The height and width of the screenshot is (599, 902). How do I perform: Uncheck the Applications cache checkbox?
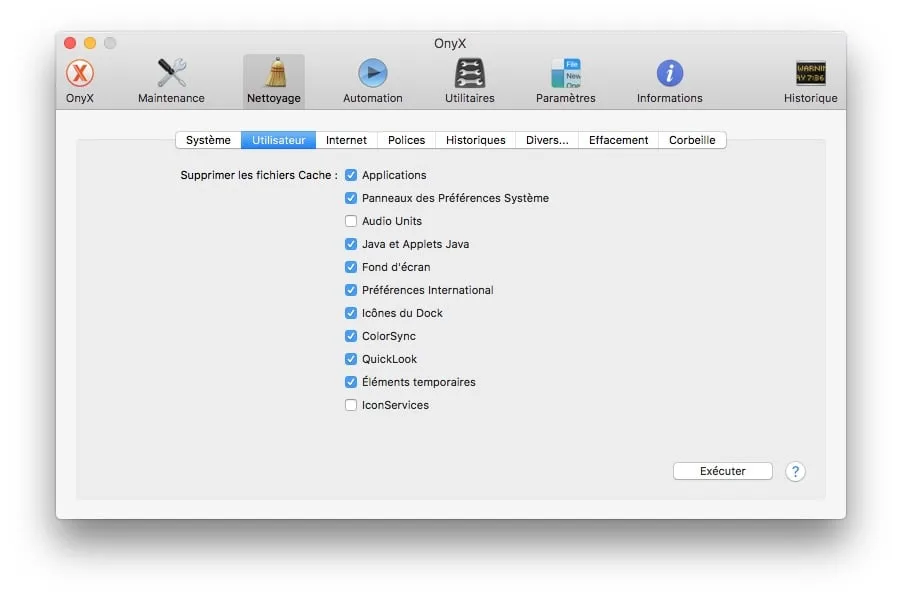[351, 175]
